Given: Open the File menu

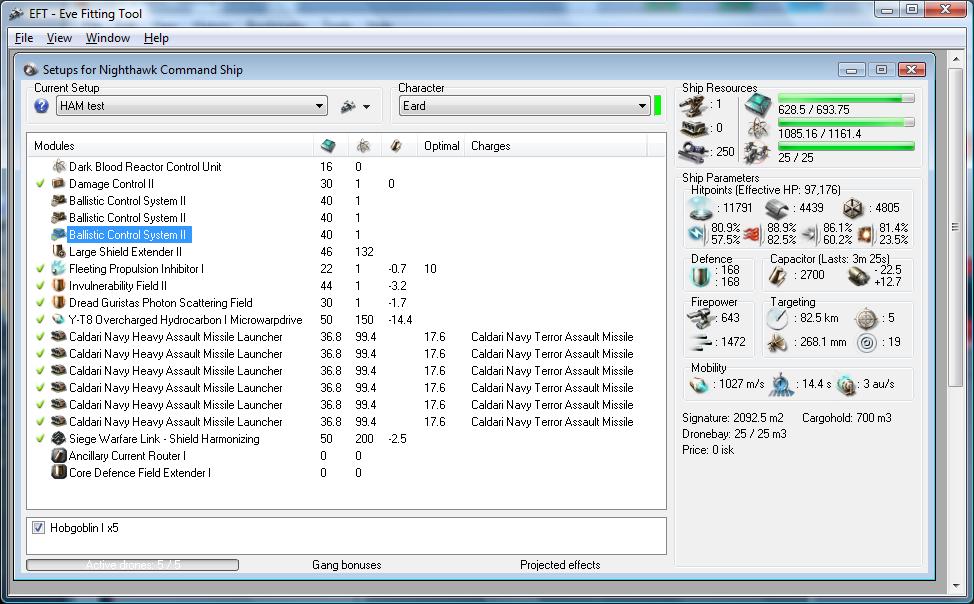Looking at the screenshot, I should (x=24, y=38).
